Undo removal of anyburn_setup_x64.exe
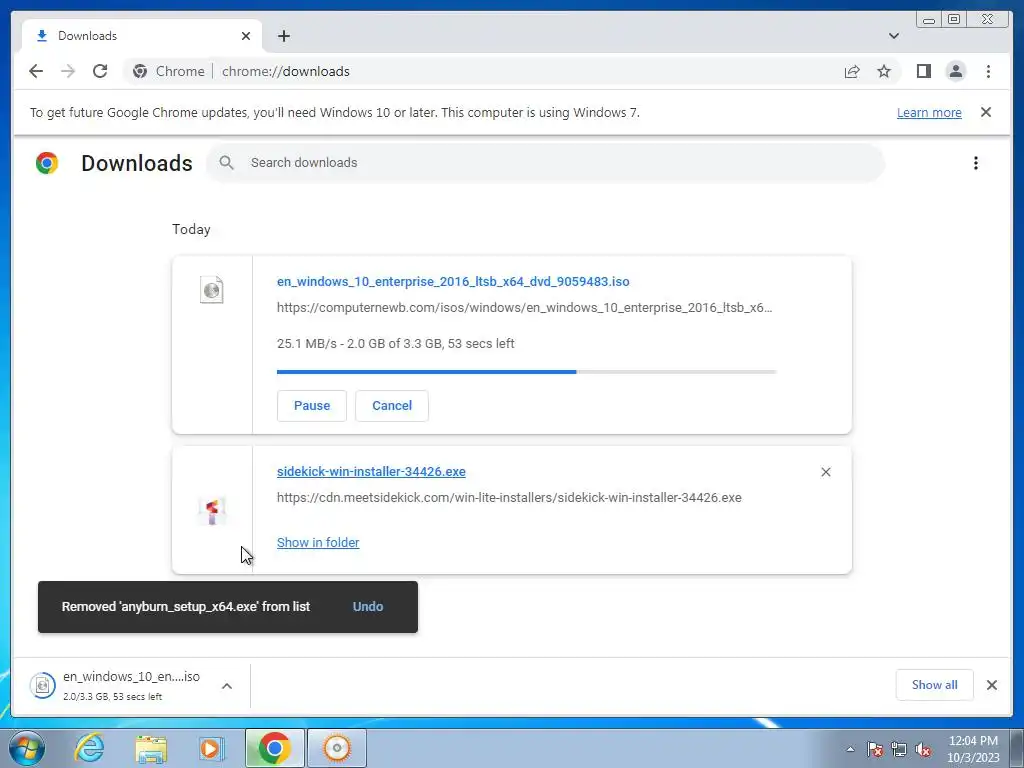Viewport: 1024px width, 768px height. 368,607
